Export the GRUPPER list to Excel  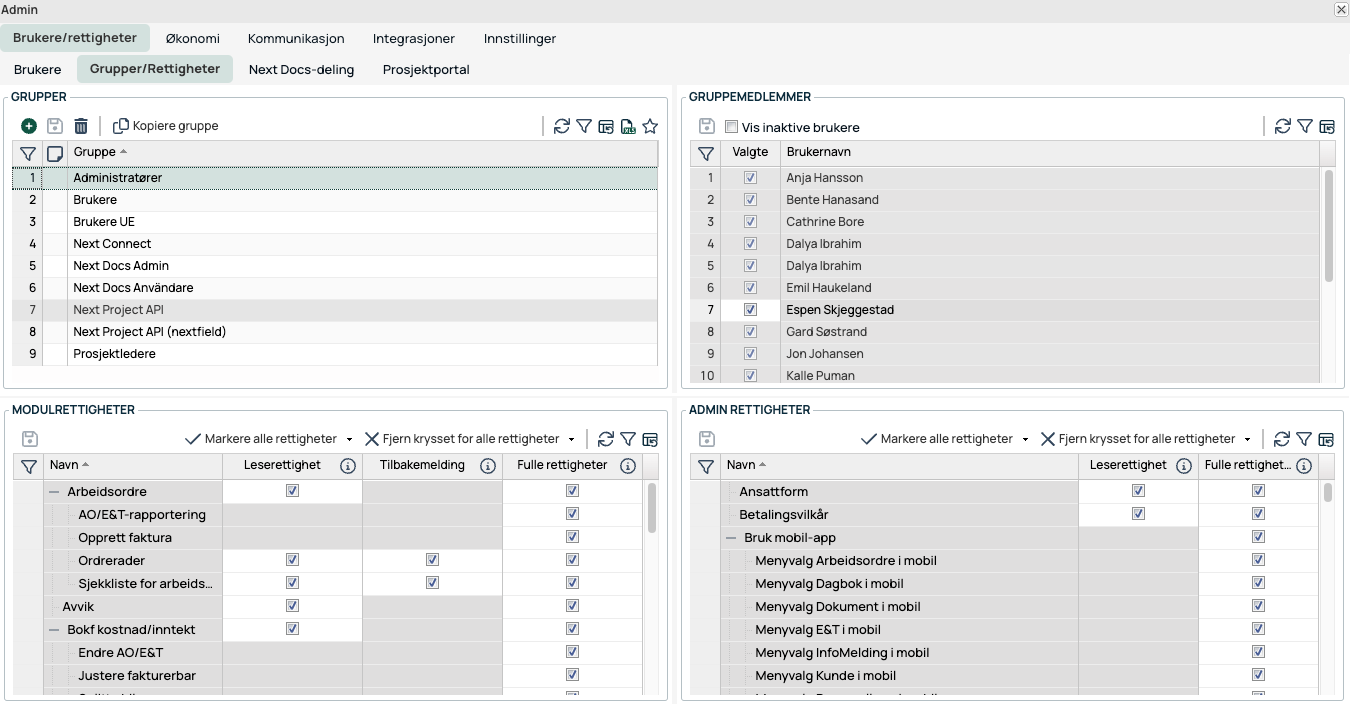click(628, 126)
